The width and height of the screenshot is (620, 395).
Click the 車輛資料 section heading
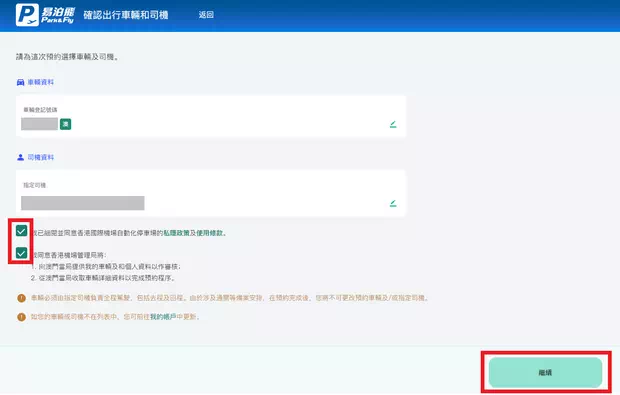click(40, 82)
